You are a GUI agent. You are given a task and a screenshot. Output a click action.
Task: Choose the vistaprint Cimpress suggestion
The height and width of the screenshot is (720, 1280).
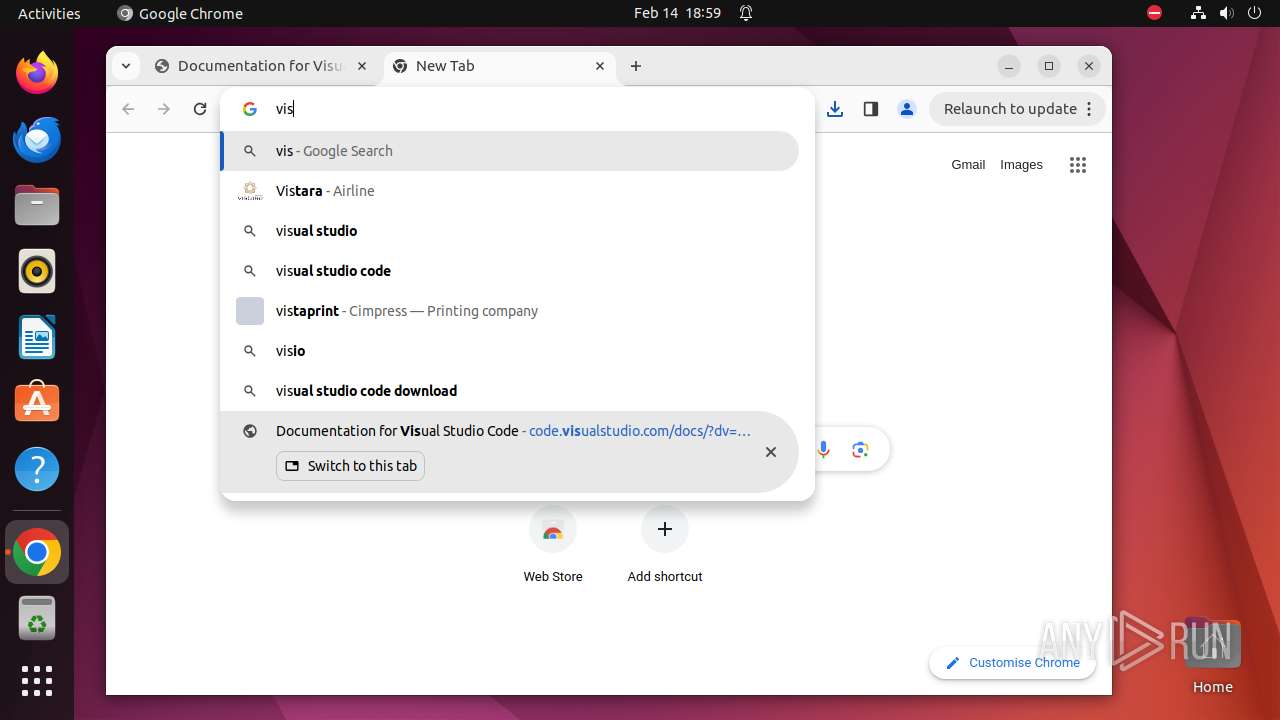click(510, 311)
